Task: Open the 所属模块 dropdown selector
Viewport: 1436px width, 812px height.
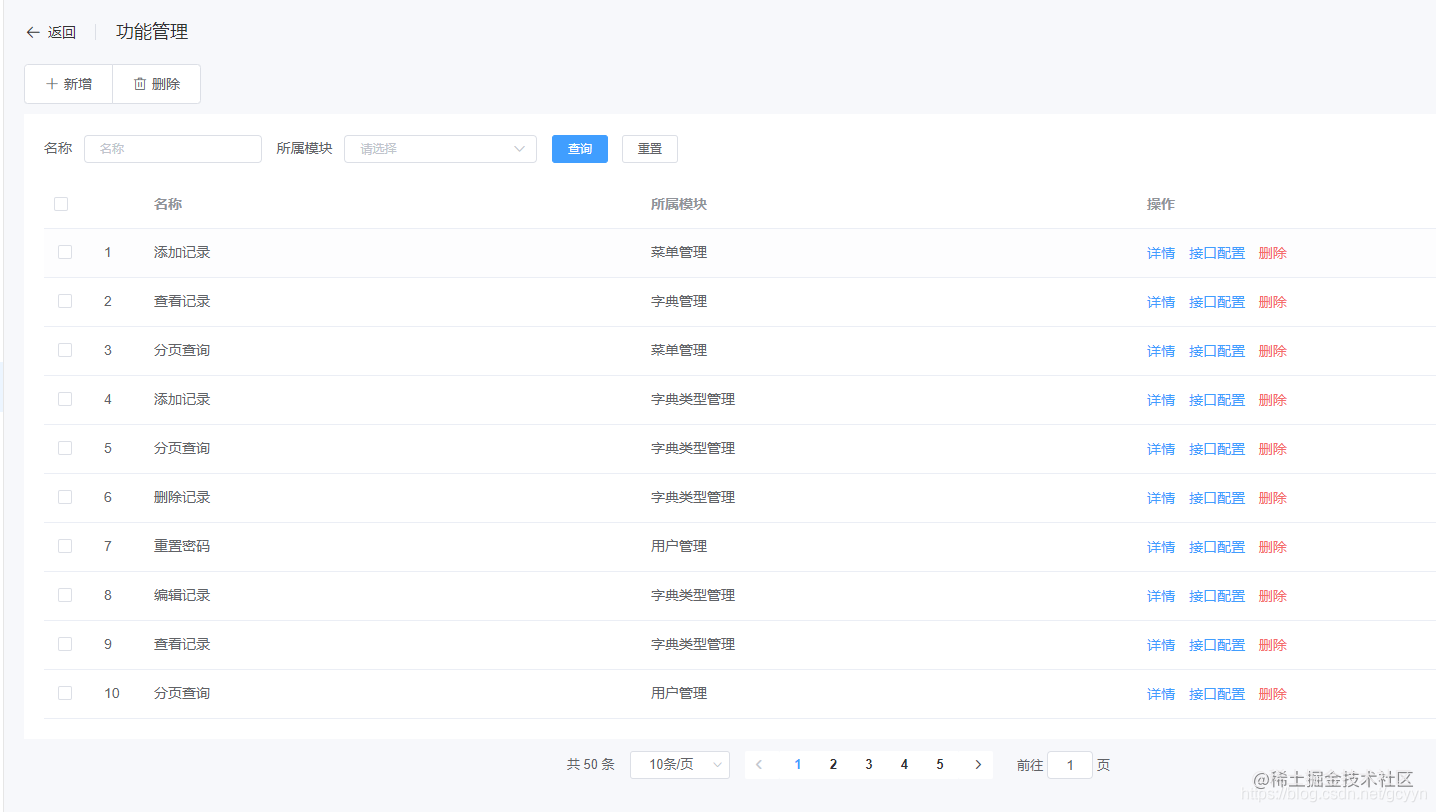Action: click(x=440, y=149)
